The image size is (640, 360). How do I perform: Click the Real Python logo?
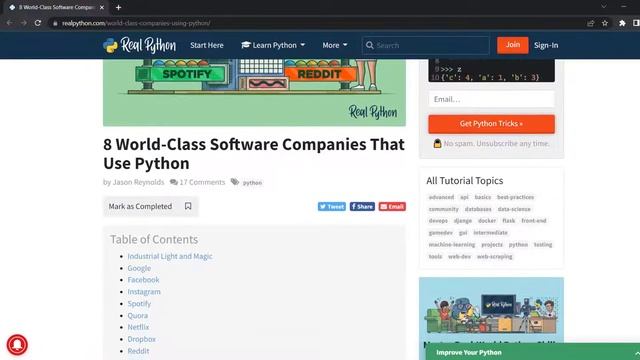click(139, 45)
